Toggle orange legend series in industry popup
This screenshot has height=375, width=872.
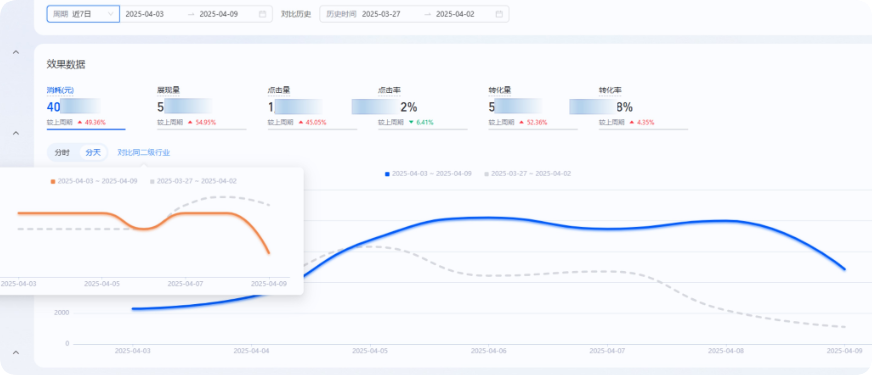(x=94, y=181)
